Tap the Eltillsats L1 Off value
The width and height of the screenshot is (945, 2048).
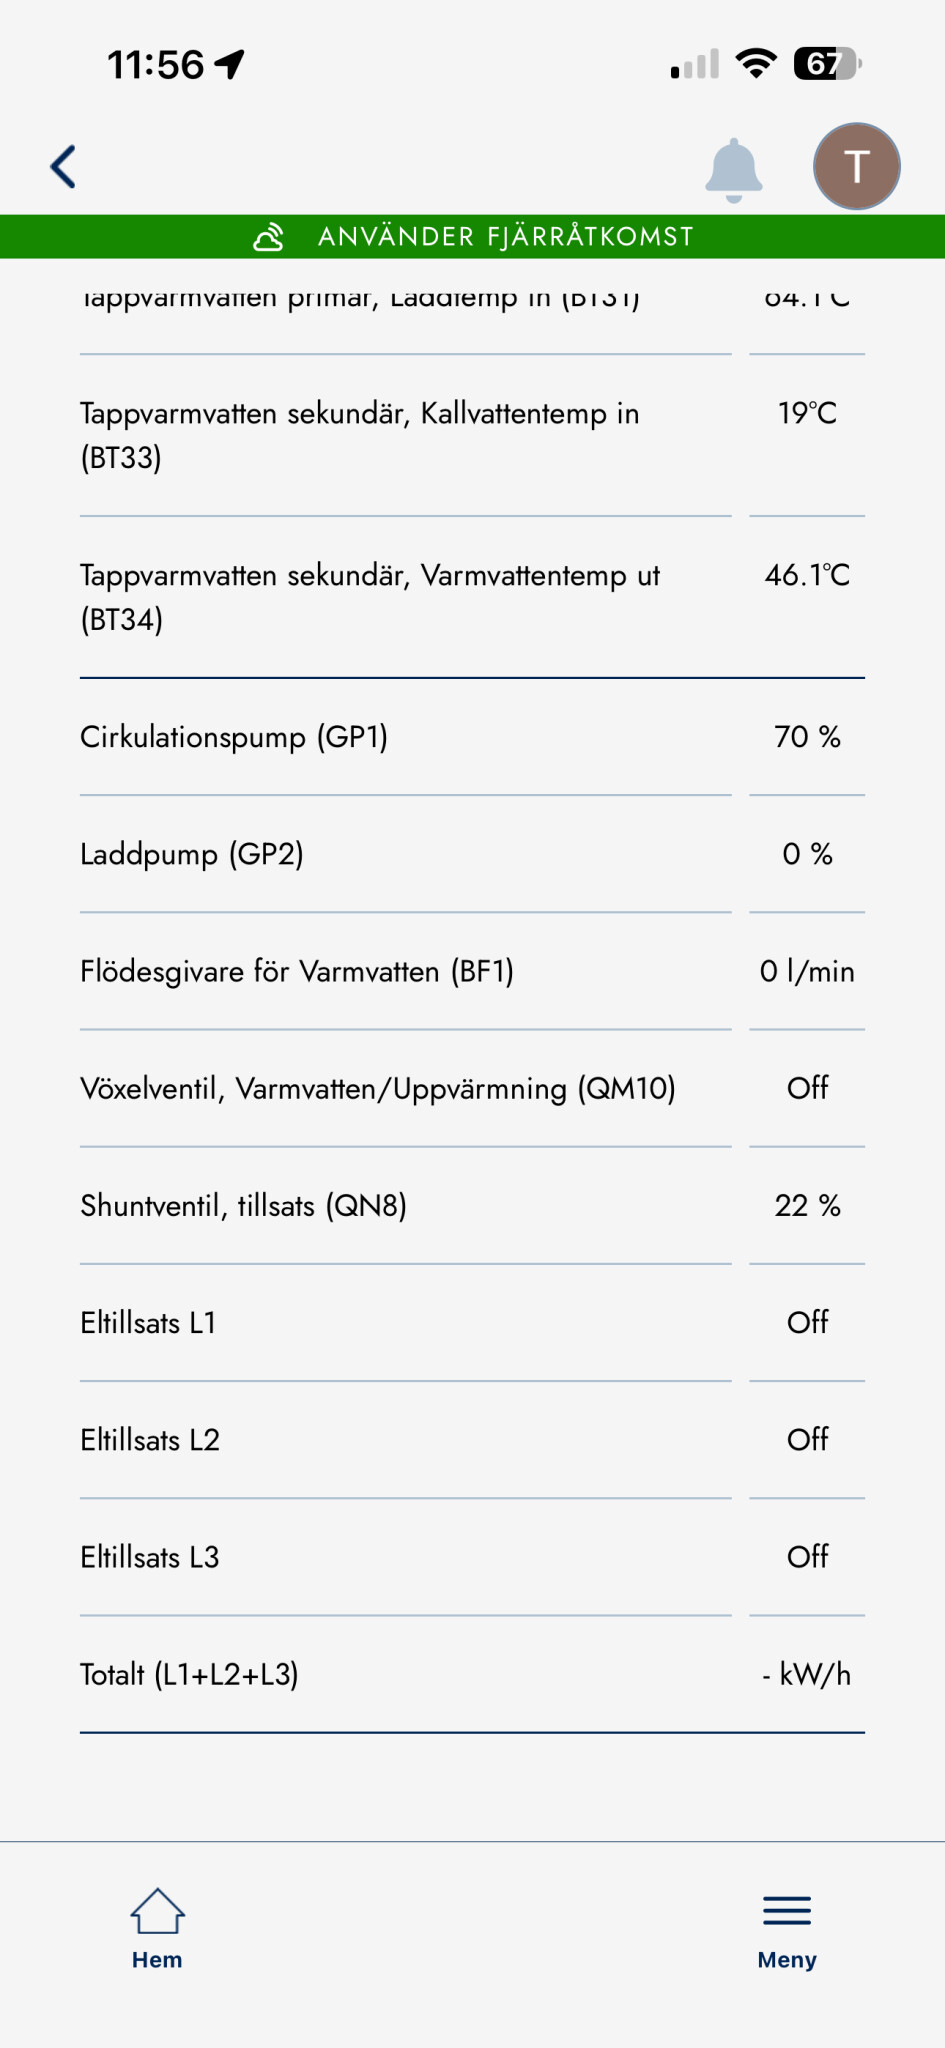click(x=807, y=1322)
